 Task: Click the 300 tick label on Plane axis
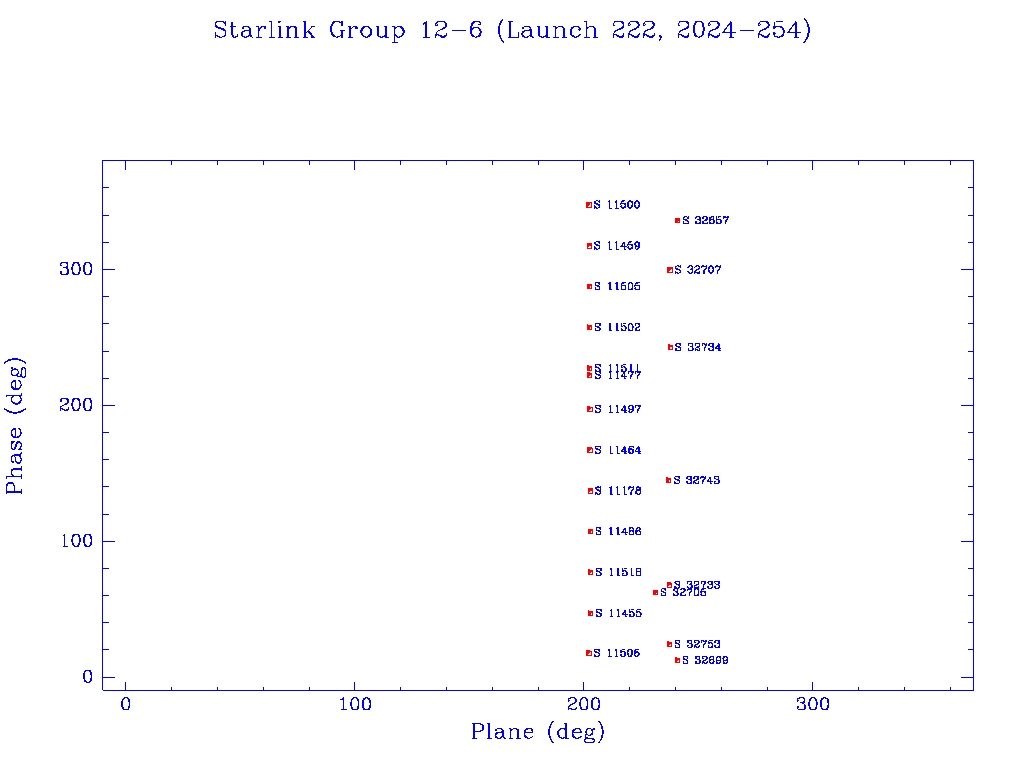813,704
